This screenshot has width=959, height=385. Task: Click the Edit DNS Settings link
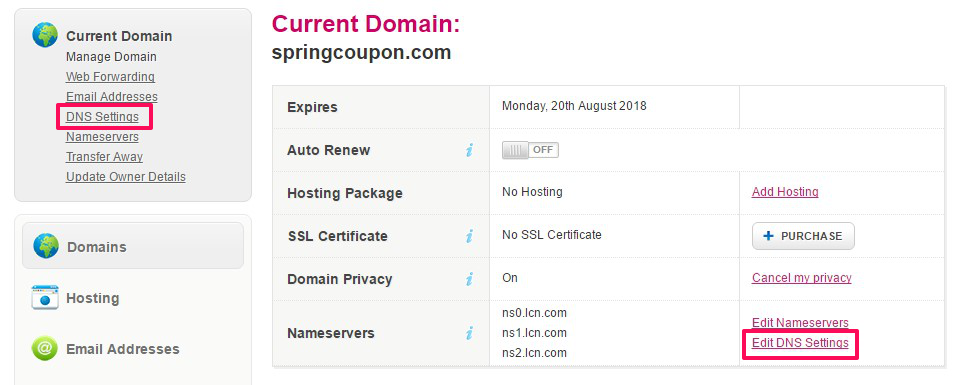801,343
